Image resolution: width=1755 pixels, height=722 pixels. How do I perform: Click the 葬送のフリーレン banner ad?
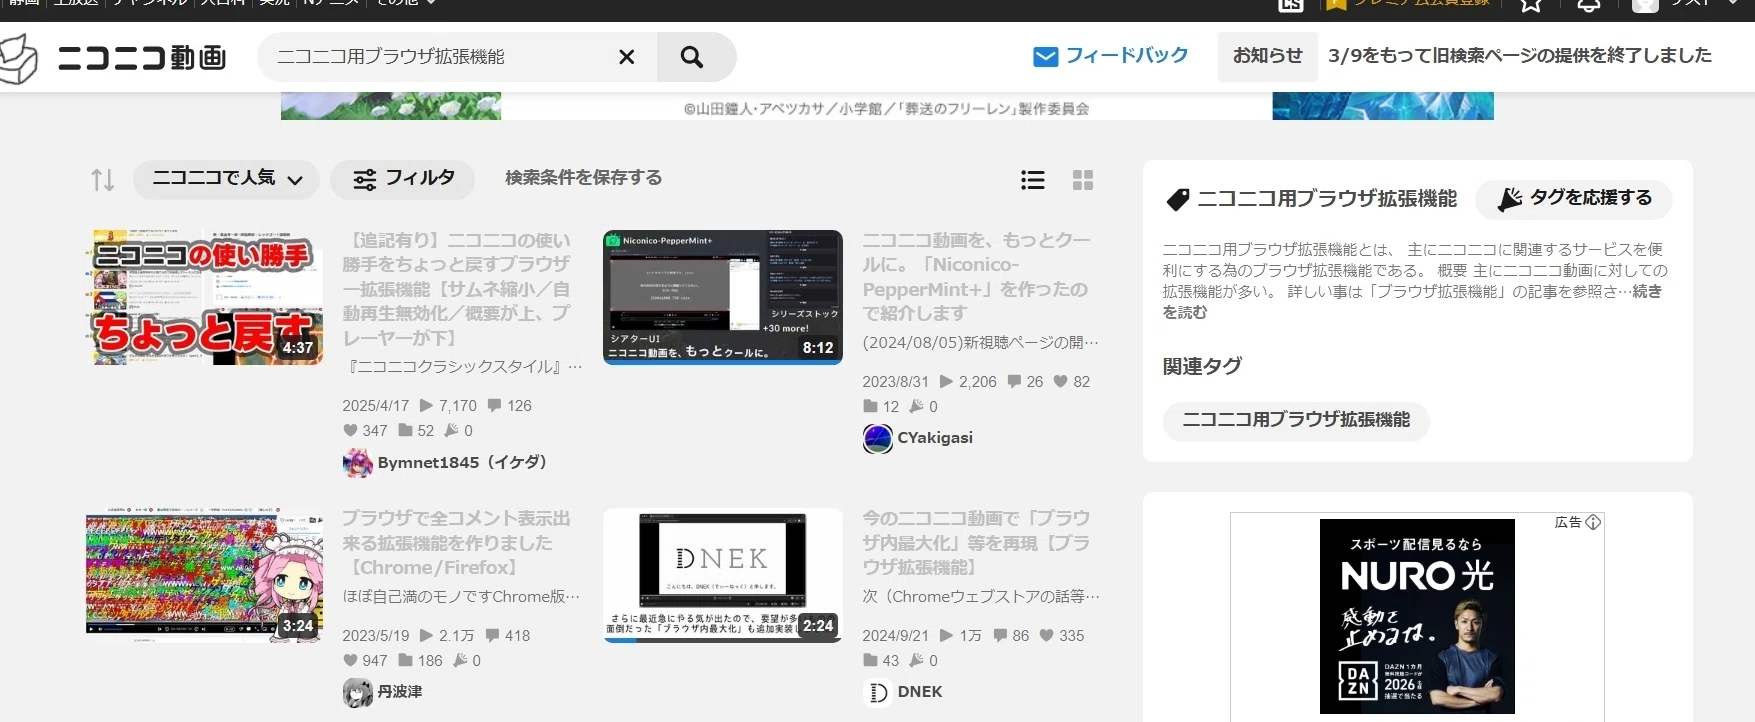click(887, 106)
